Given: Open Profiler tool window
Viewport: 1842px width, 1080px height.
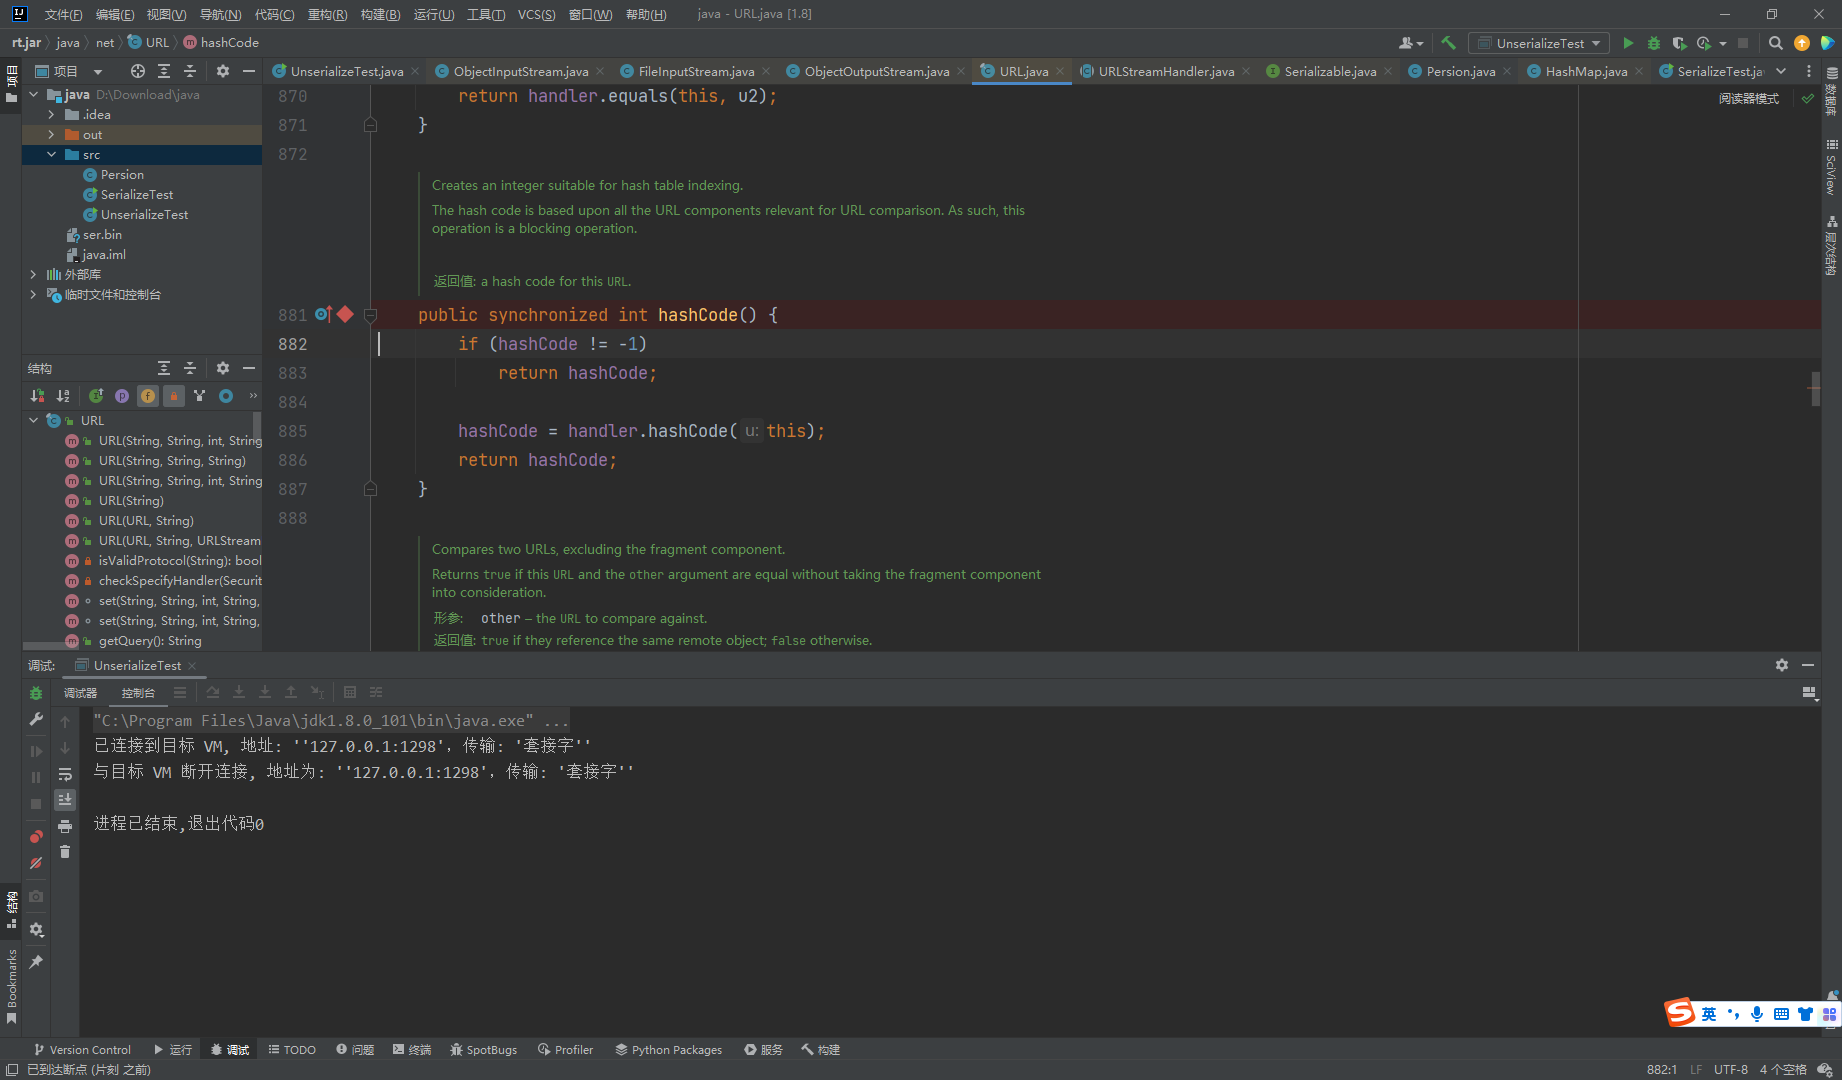Looking at the screenshot, I should tap(565, 1050).
